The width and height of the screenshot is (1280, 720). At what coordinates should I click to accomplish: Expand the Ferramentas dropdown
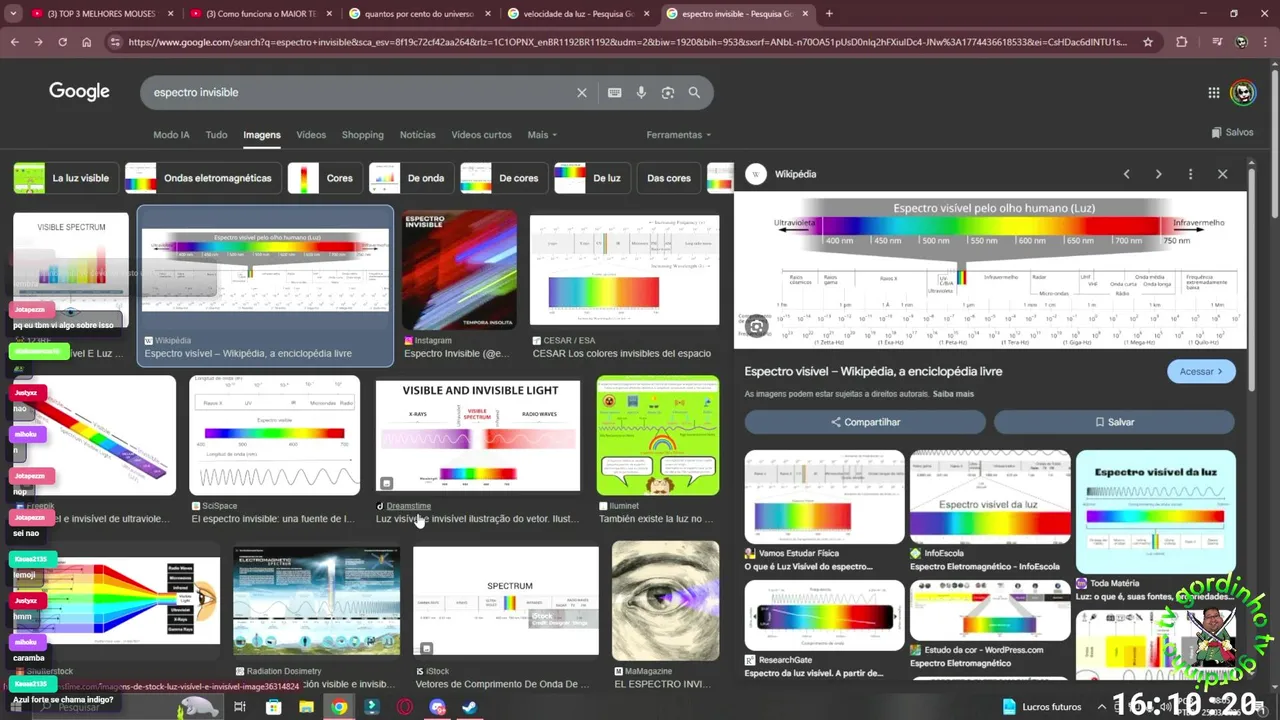[679, 135]
